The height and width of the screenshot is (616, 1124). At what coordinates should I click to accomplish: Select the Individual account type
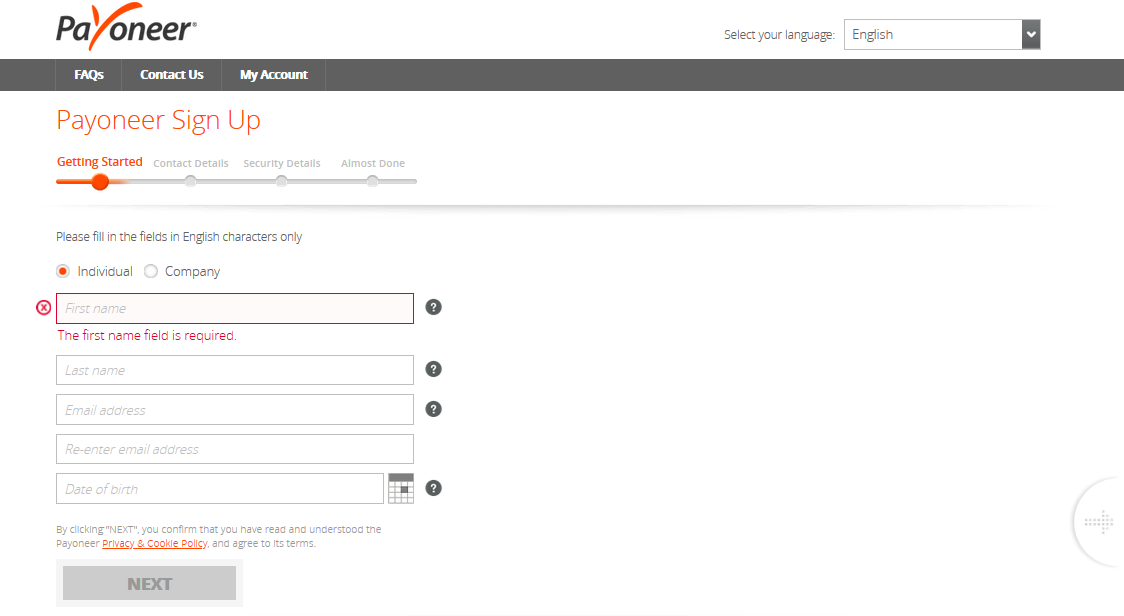coord(63,271)
